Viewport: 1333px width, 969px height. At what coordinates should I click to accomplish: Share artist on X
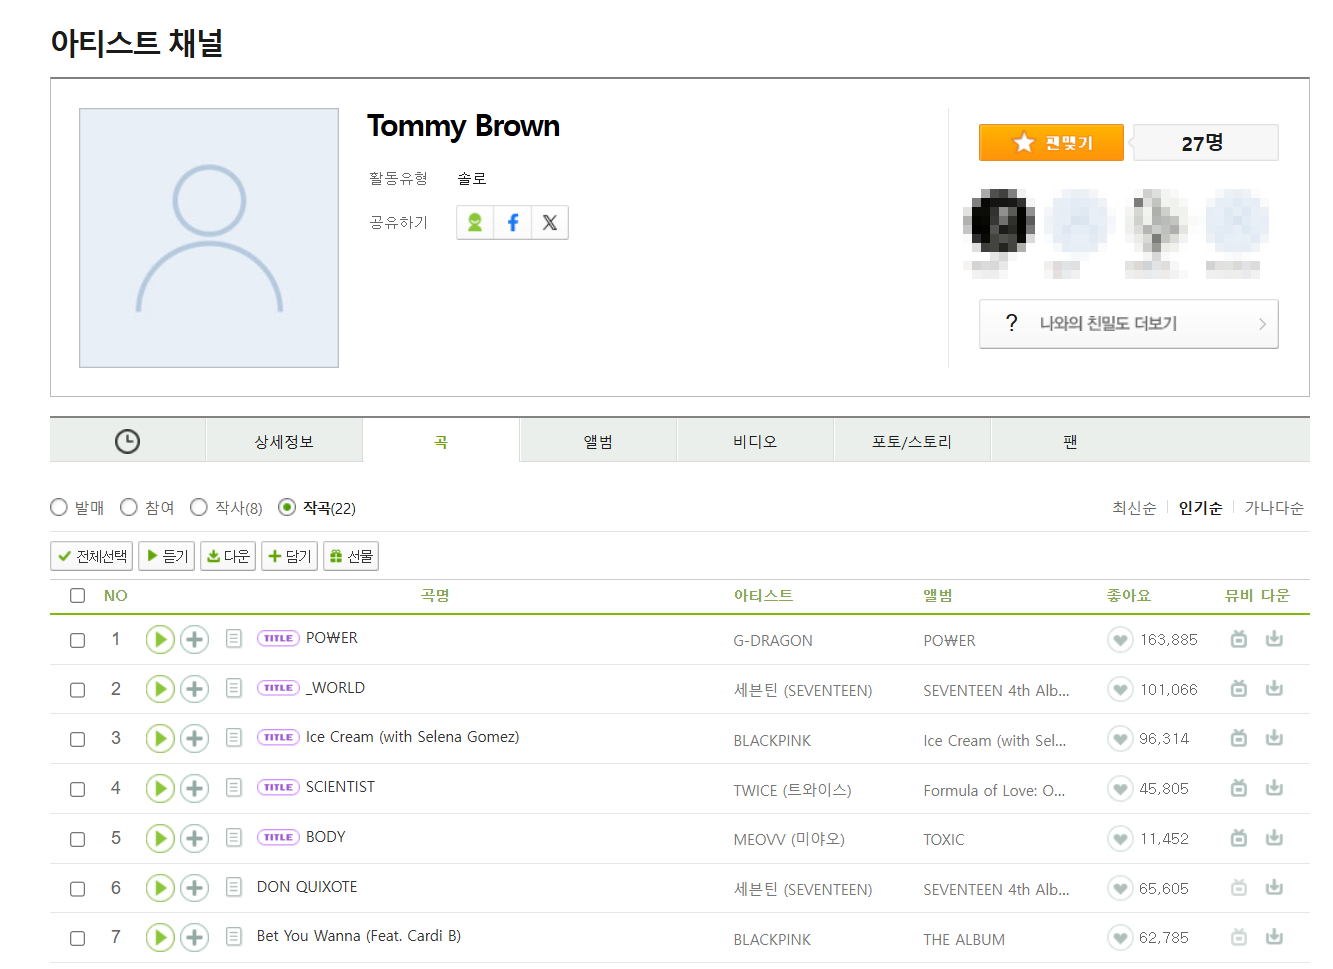[549, 222]
